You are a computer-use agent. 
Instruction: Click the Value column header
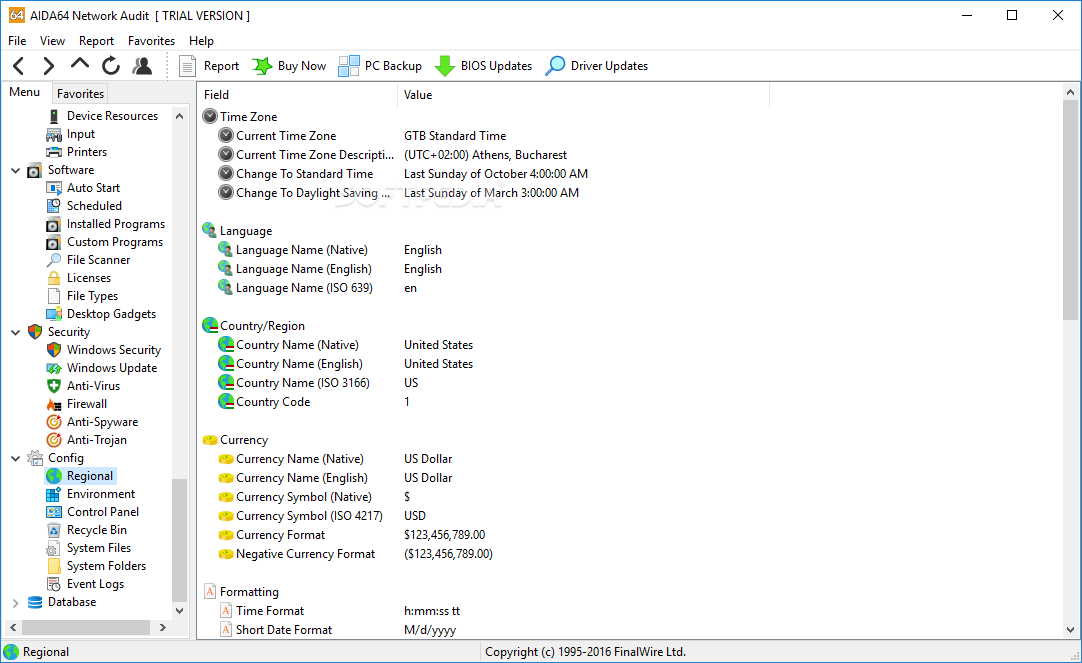click(583, 95)
